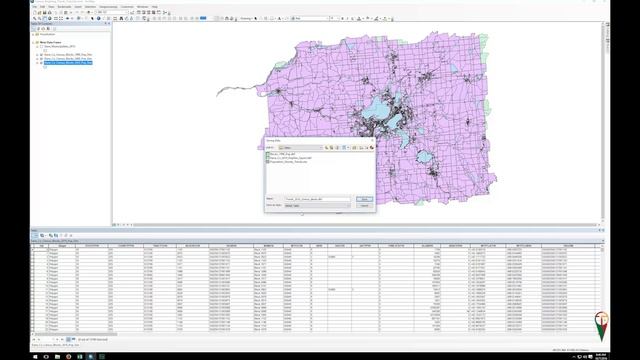Go back to previous map extent
This screenshot has width=640, height=360.
[67, 18]
